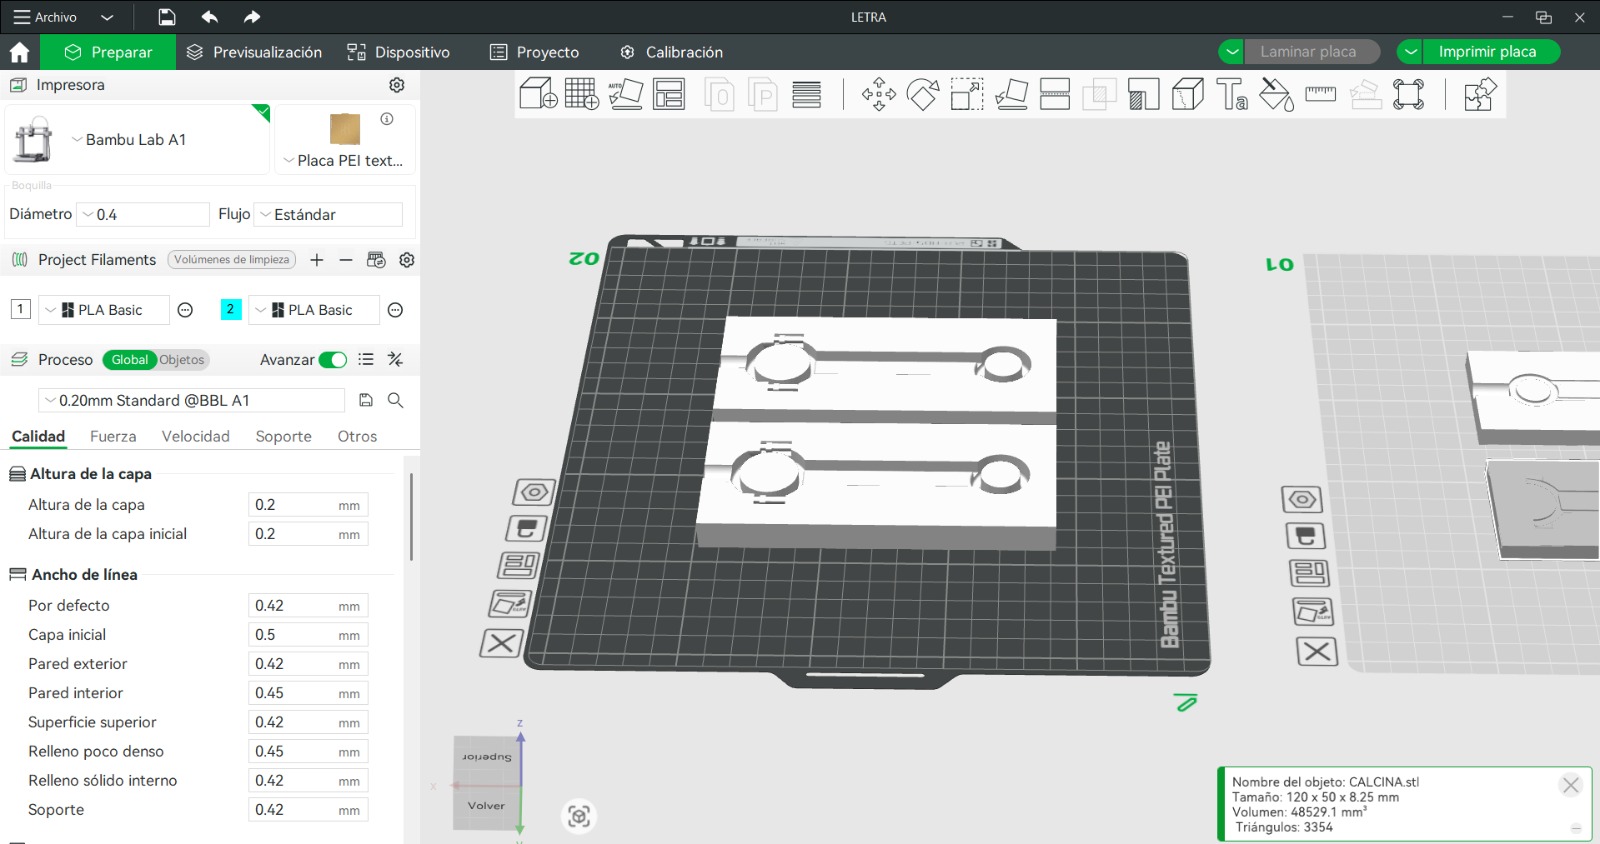1600x844 pixels.
Task: Select the Move tool
Action: (879, 94)
